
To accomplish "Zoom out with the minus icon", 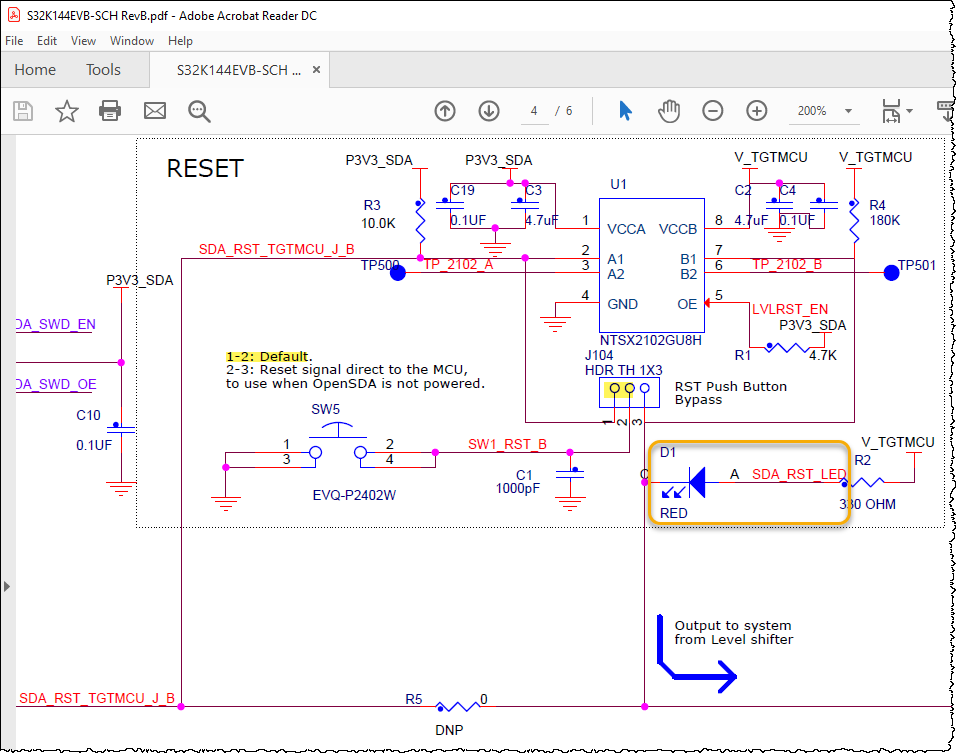I will coord(712,111).
